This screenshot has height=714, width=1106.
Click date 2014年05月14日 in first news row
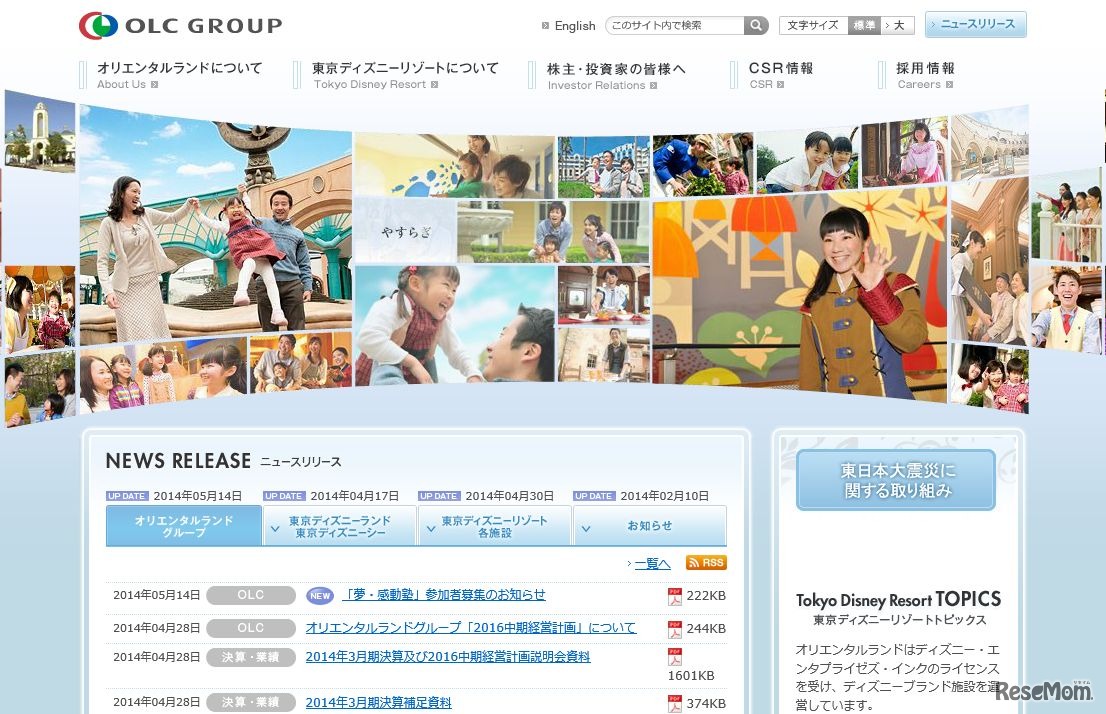click(157, 595)
